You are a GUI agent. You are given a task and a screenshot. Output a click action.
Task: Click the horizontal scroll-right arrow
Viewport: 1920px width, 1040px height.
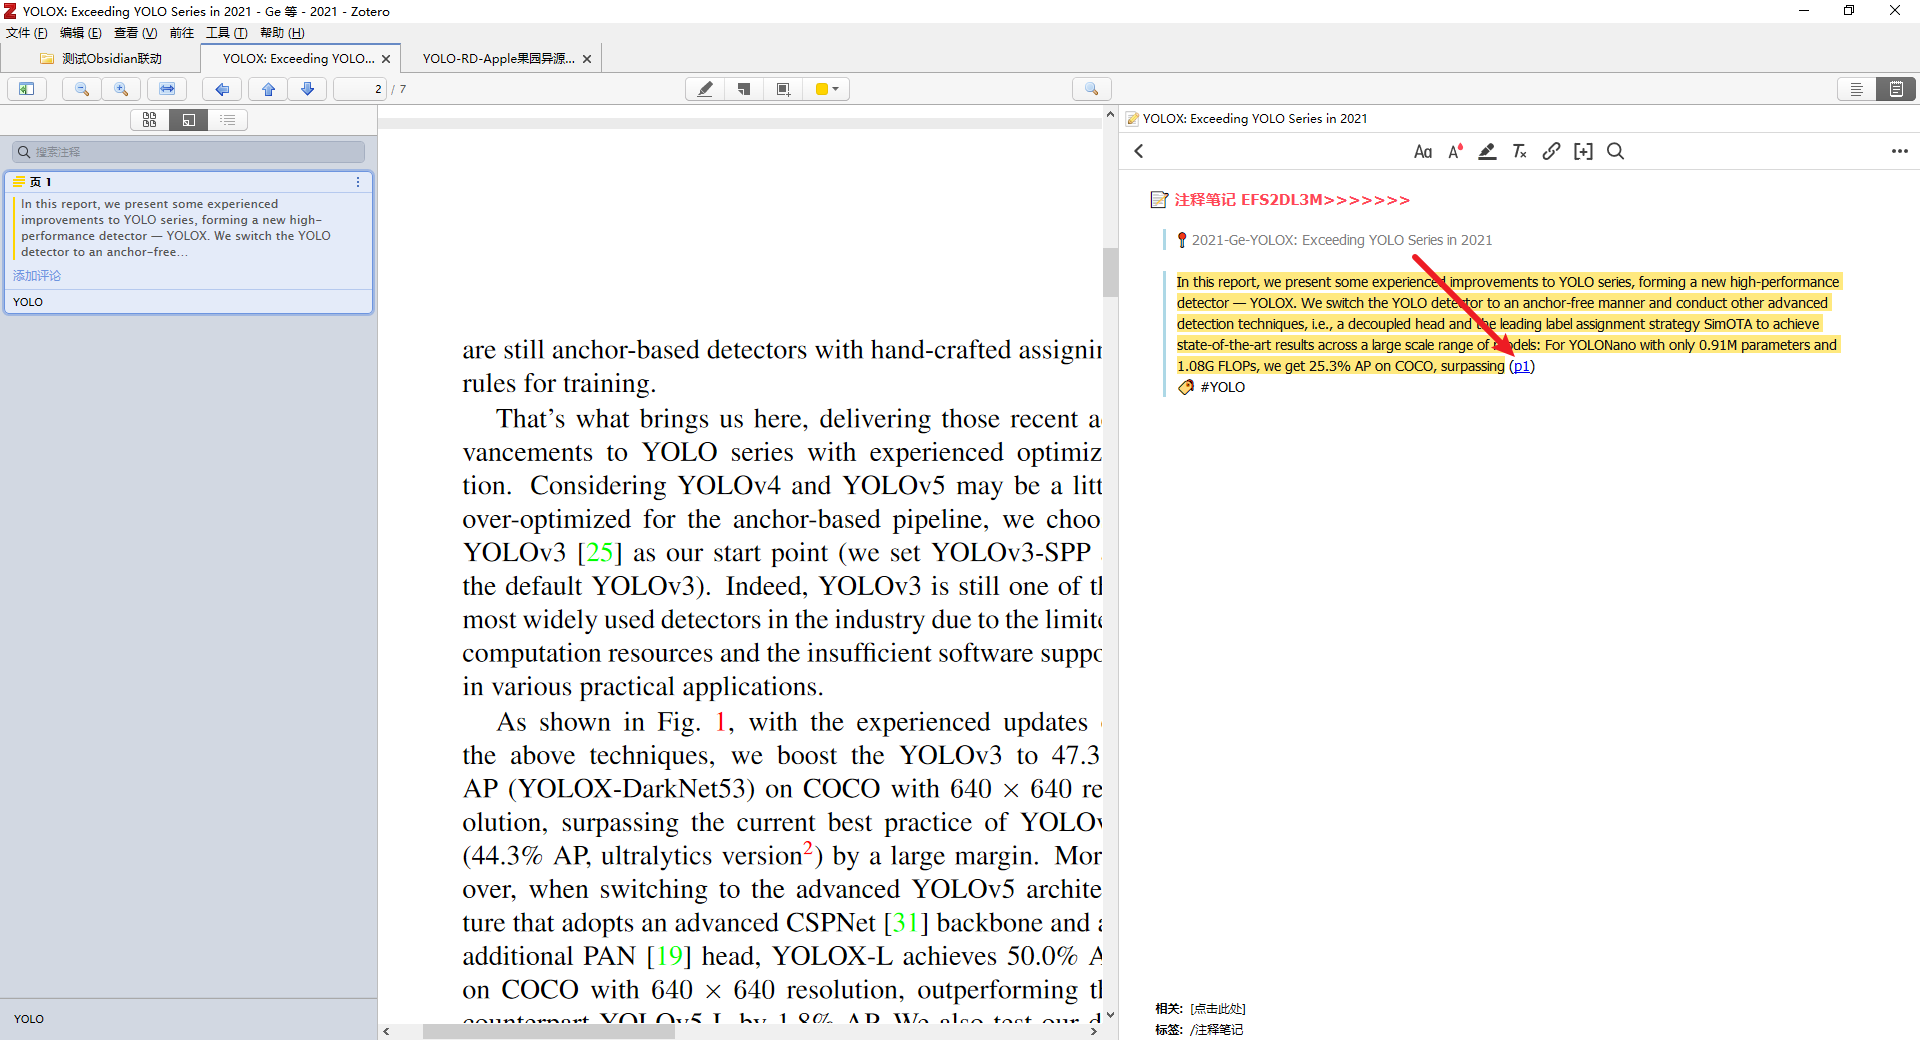(1094, 1031)
